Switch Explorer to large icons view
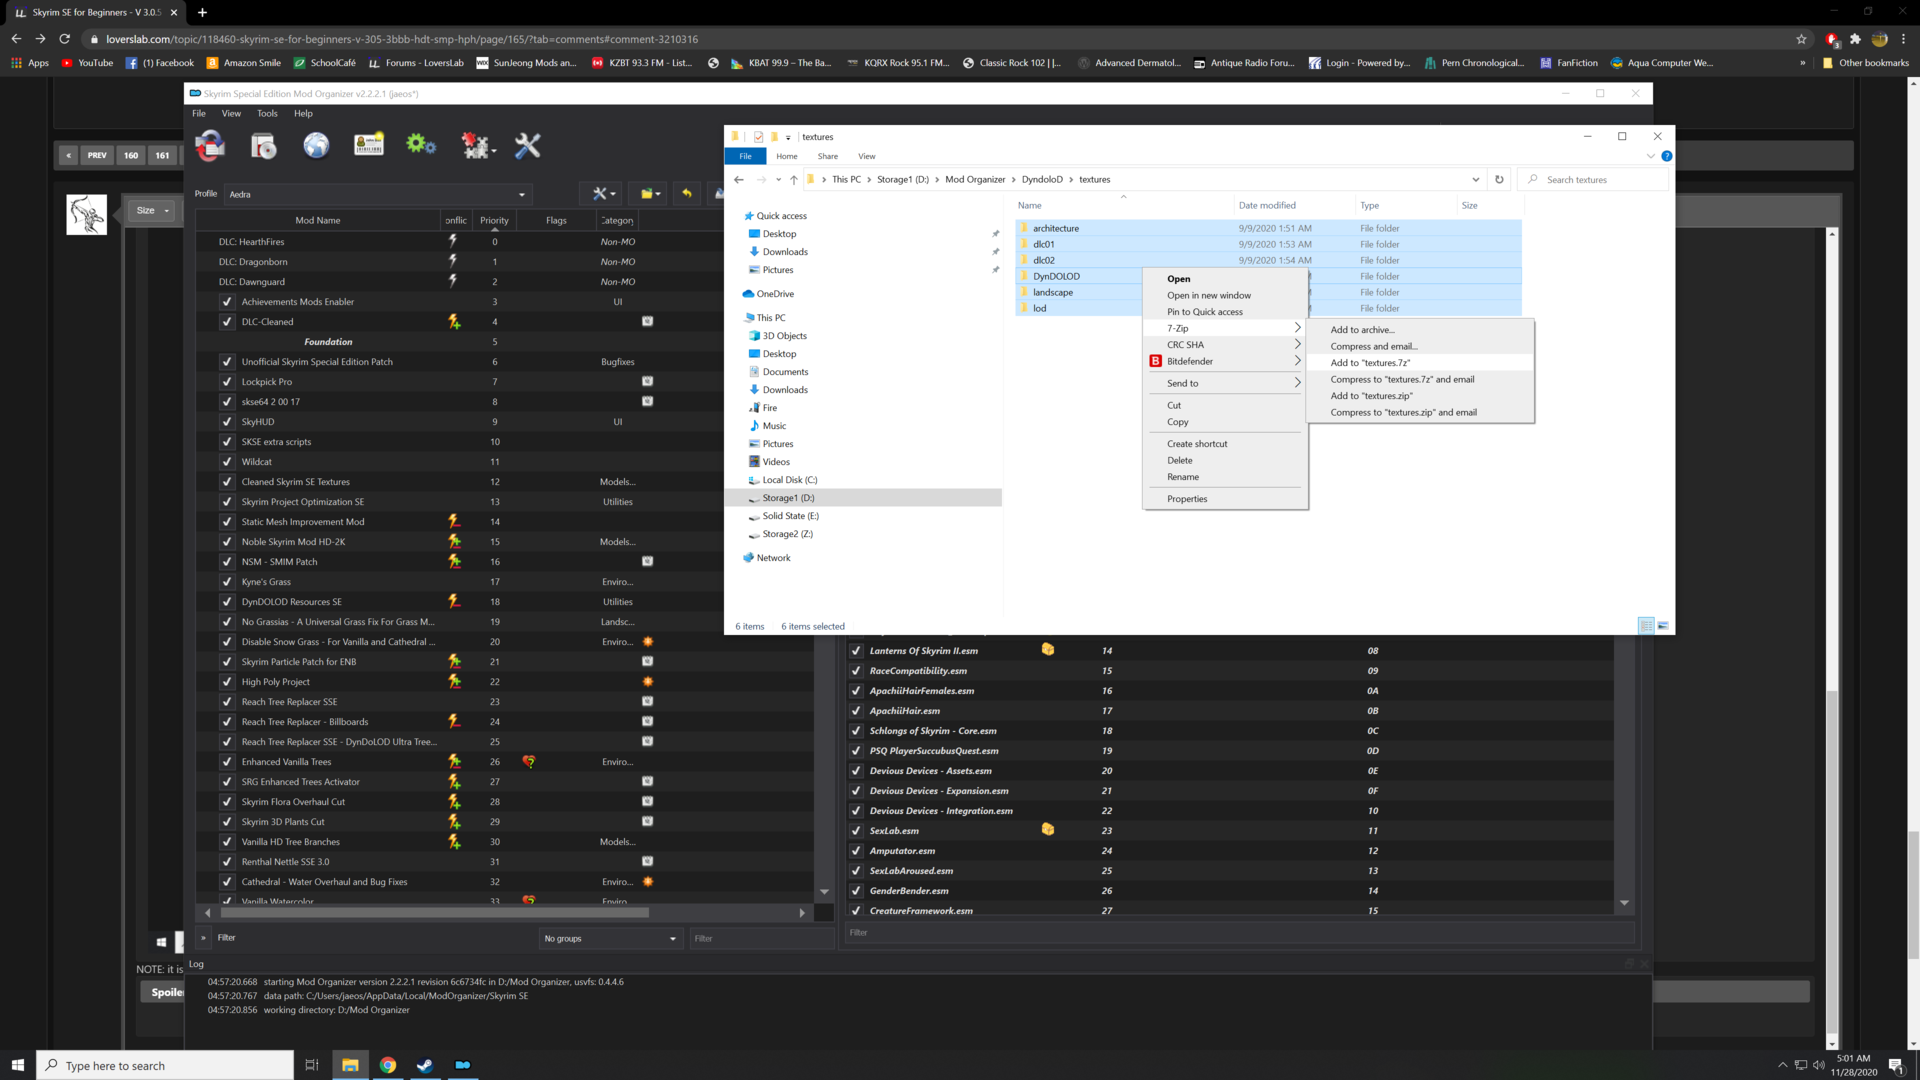 (x=1663, y=626)
